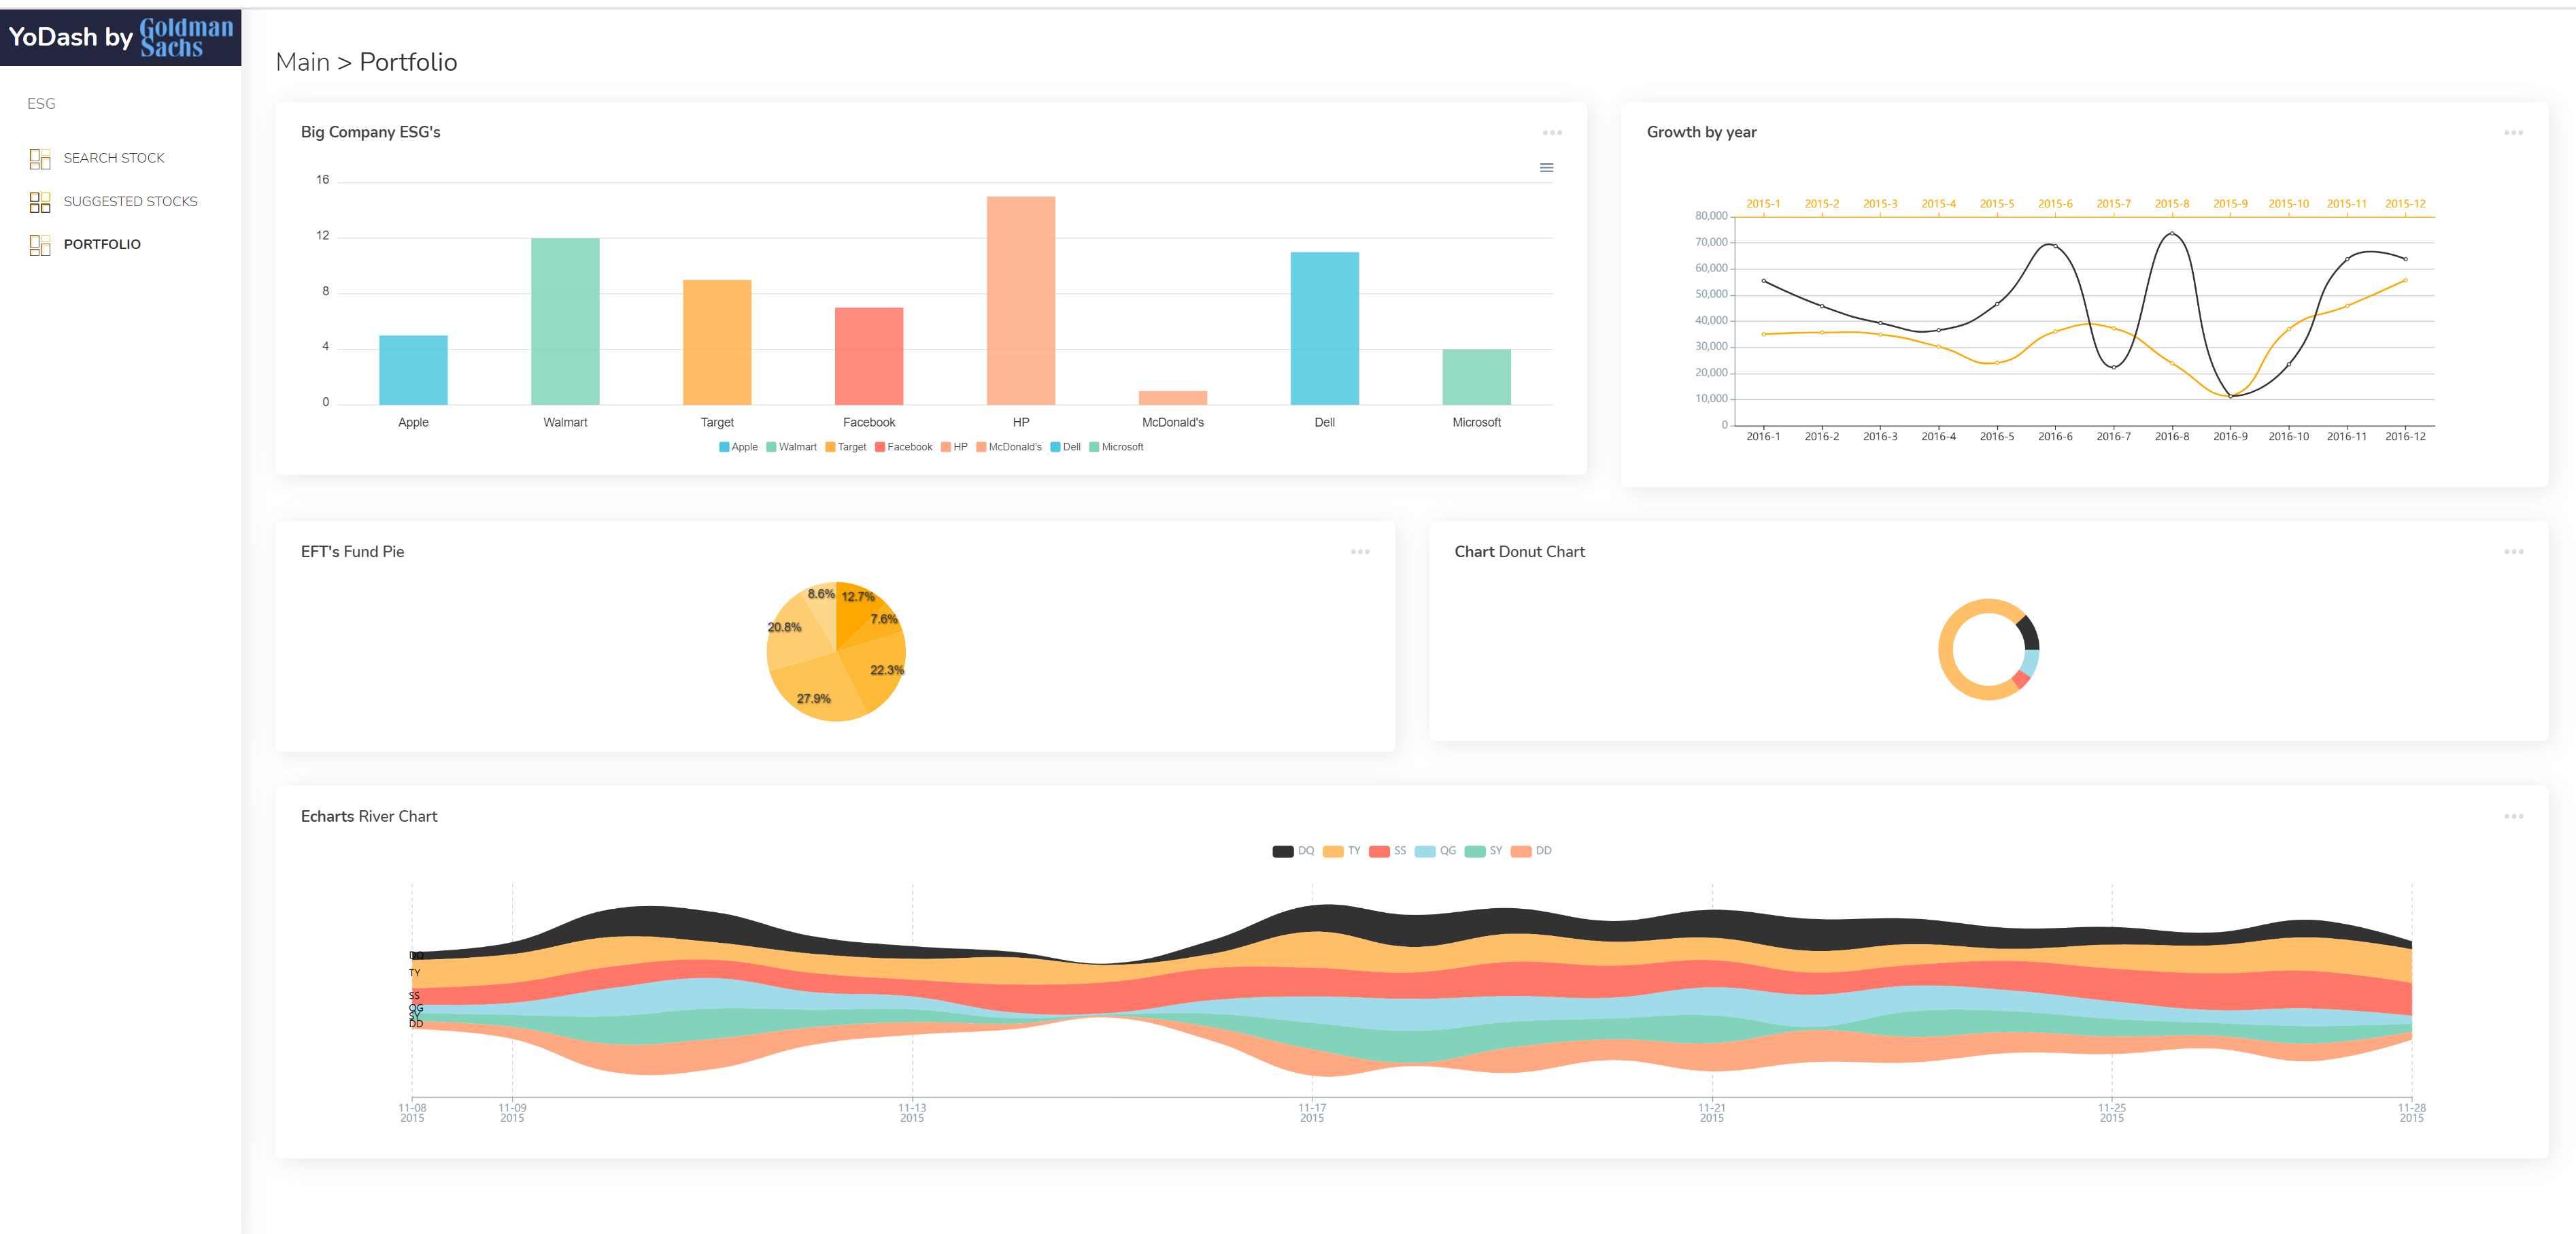Toggle the QG legend entry in river chart
The image size is (2576, 1234).
1436,851
